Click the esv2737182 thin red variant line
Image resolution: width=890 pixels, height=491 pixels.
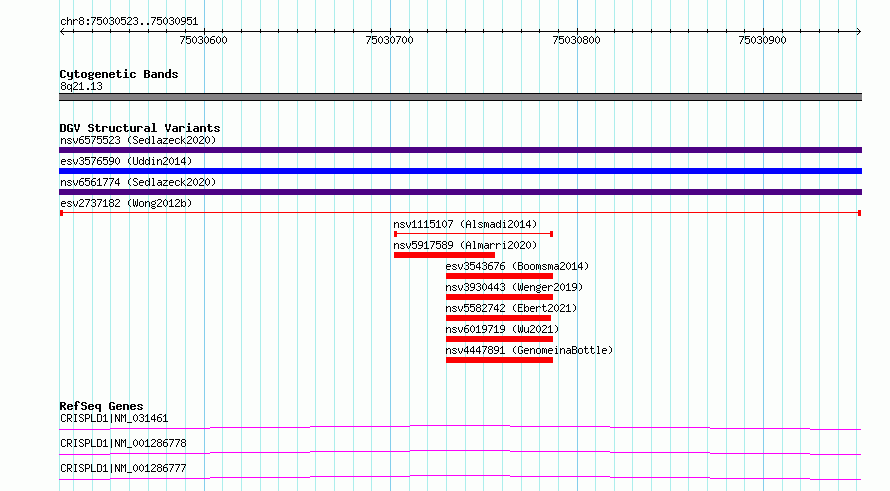click(460, 213)
